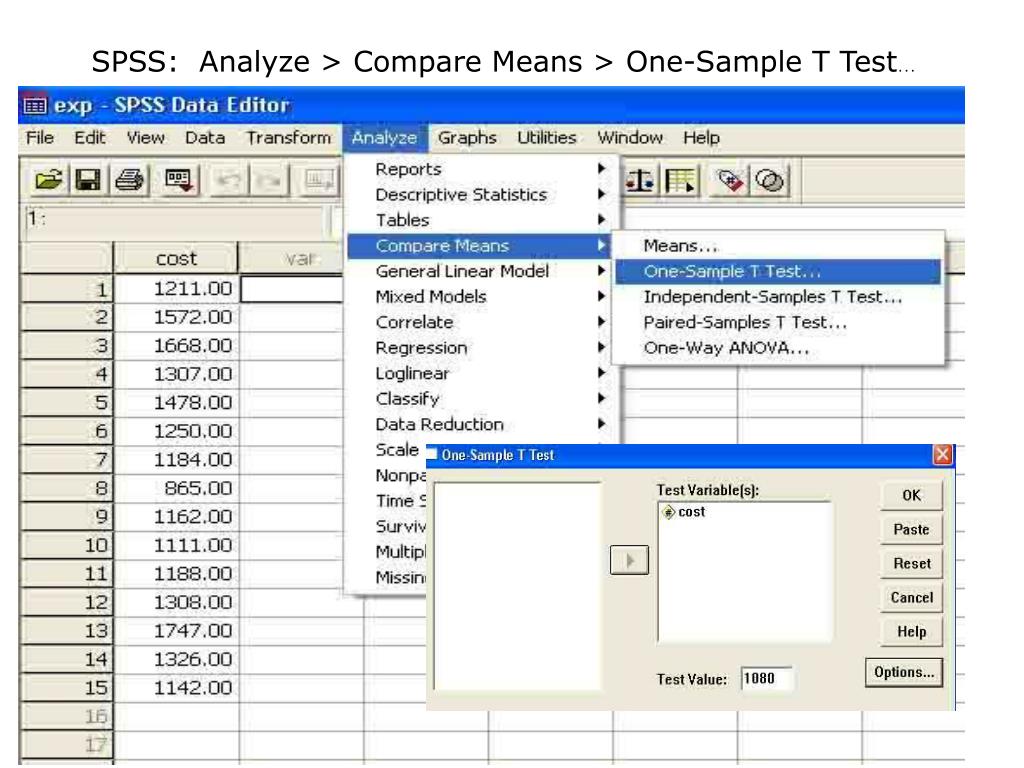Click the Save floppy disk icon

click(x=88, y=180)
